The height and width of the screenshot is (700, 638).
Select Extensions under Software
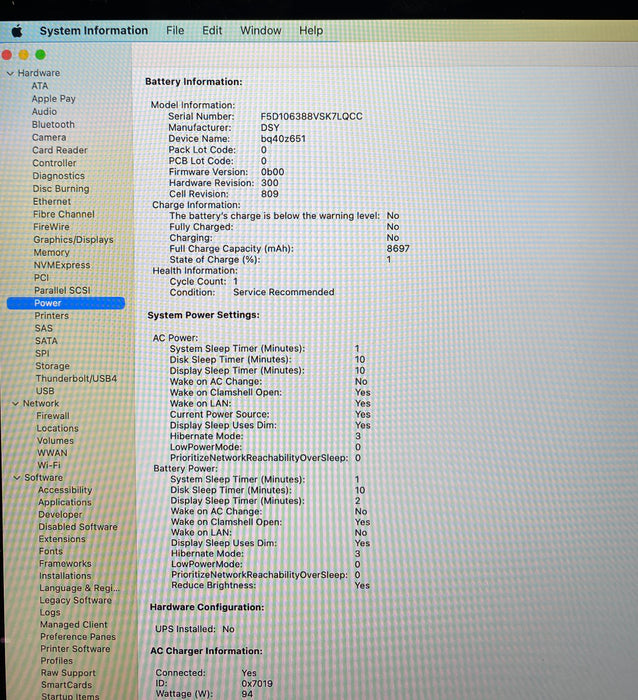(x=62, y=539)
